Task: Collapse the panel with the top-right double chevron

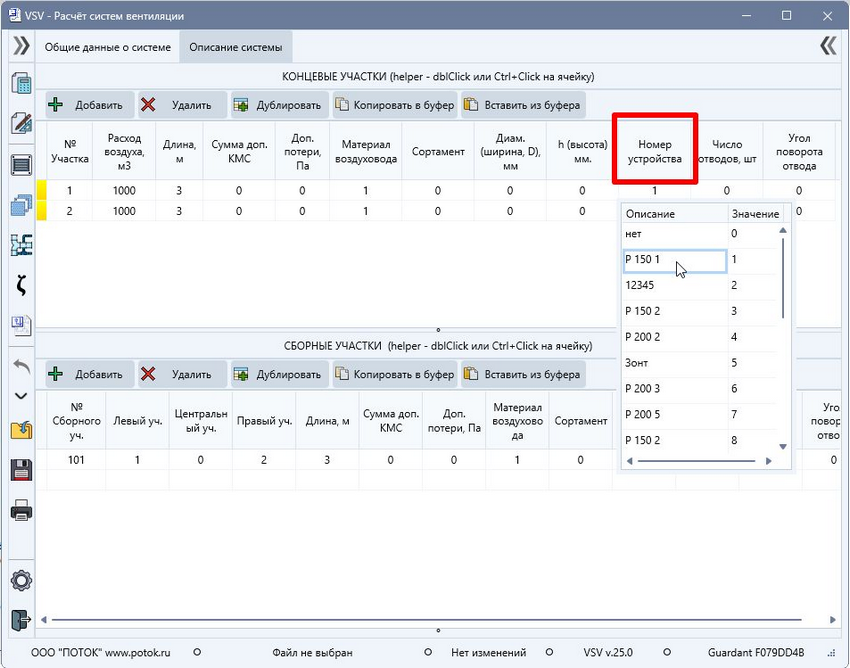Action: [x=828, y=46]
